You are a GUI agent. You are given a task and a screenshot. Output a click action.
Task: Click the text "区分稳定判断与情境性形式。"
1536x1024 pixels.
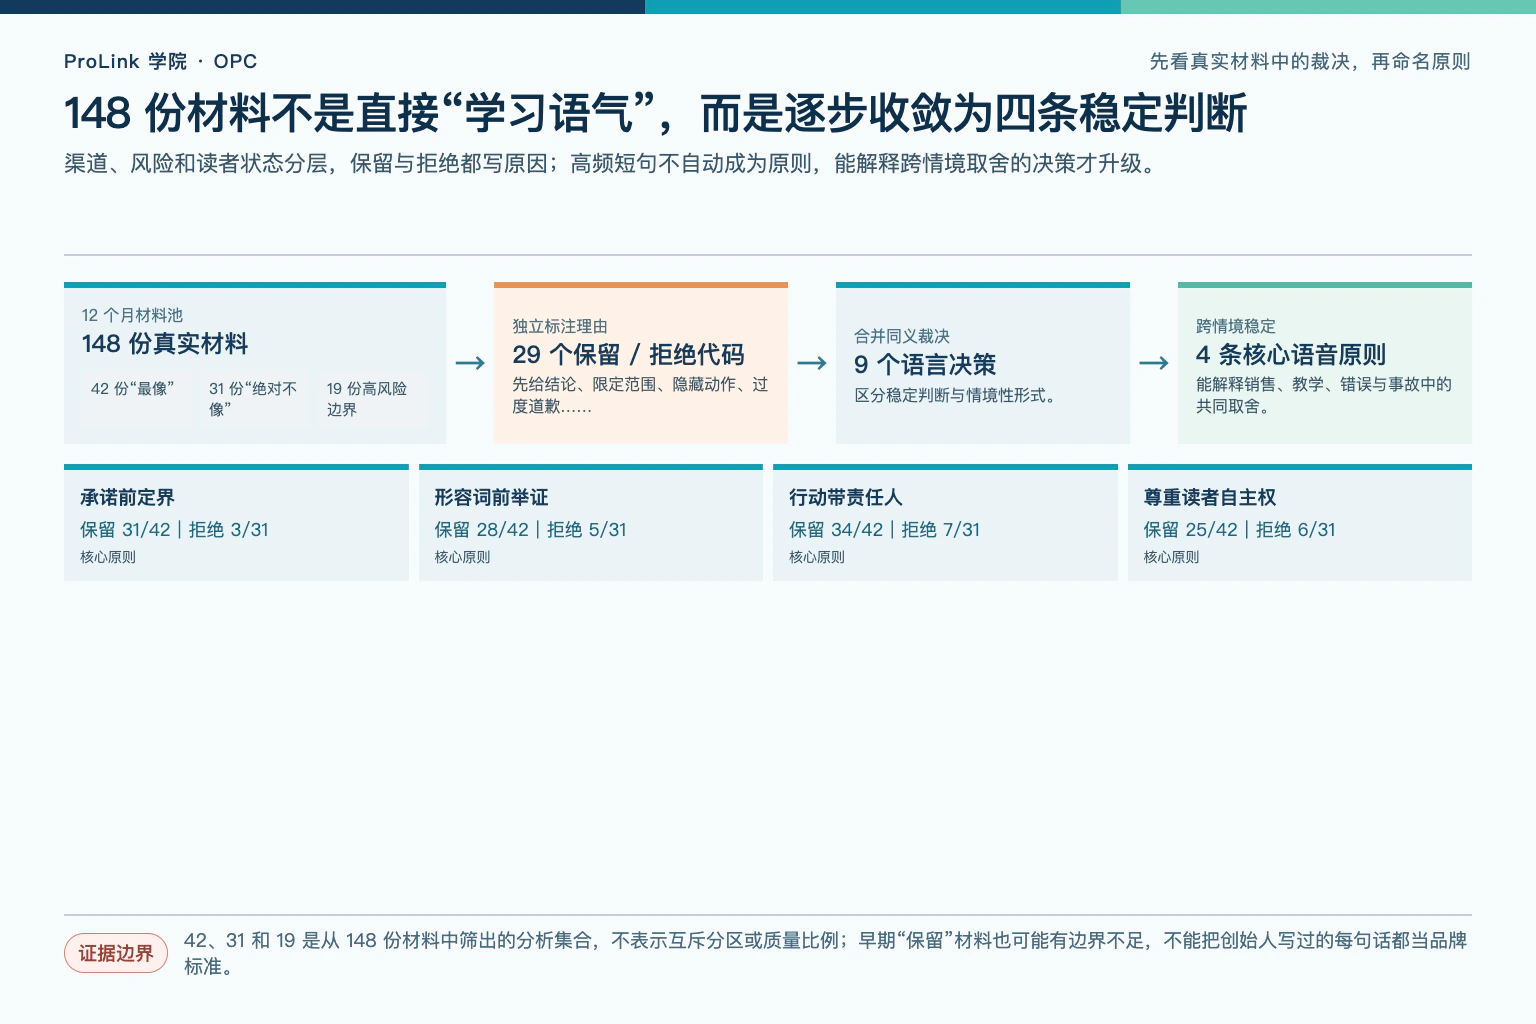[958, 395]
